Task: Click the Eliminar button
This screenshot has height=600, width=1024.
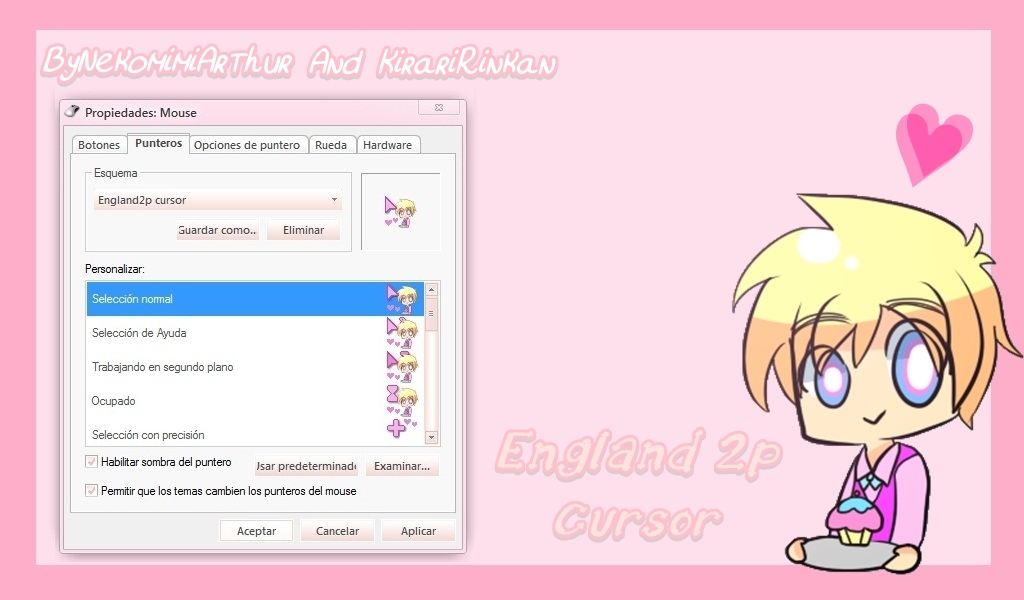Action: pyautogui.click(x=303, y=230)
